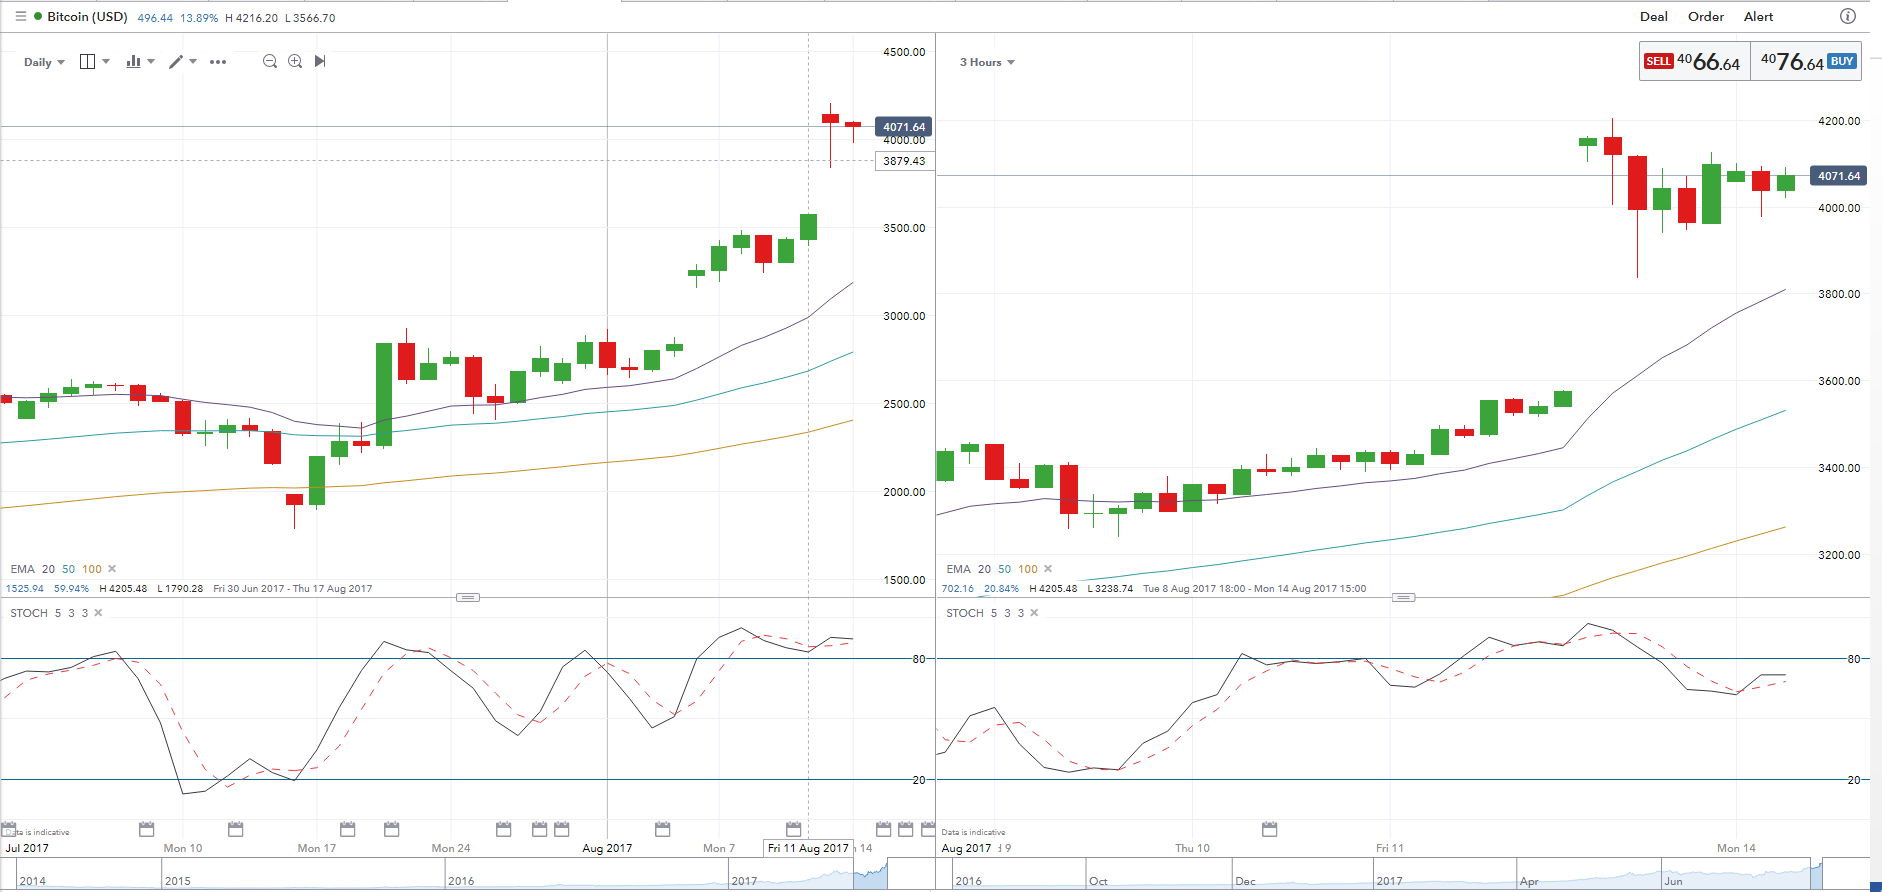Click STOCH label on daily chart

29,613
